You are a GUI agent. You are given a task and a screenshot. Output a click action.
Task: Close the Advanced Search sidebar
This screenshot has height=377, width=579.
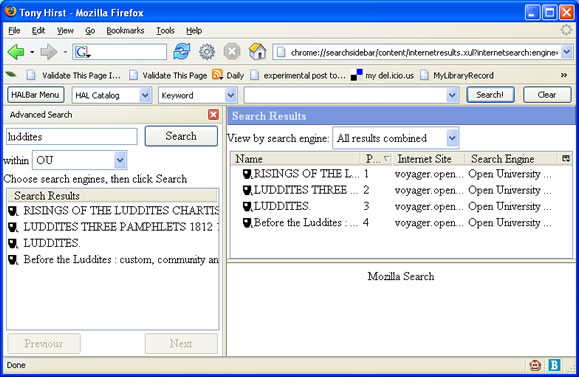(x=213, y=115)
